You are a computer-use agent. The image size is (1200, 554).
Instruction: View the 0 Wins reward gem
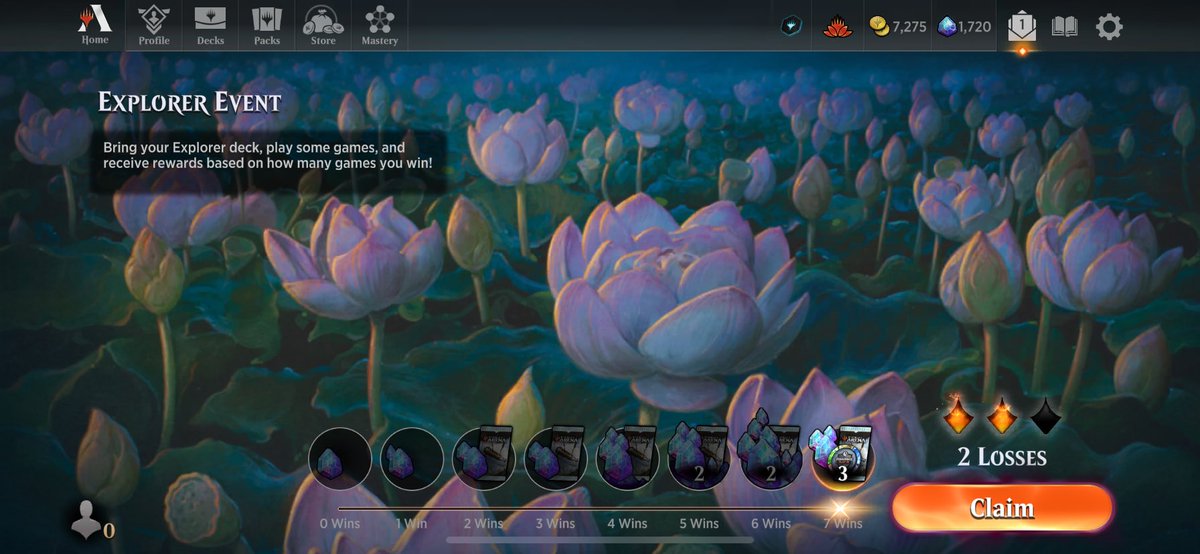point(340,459)
